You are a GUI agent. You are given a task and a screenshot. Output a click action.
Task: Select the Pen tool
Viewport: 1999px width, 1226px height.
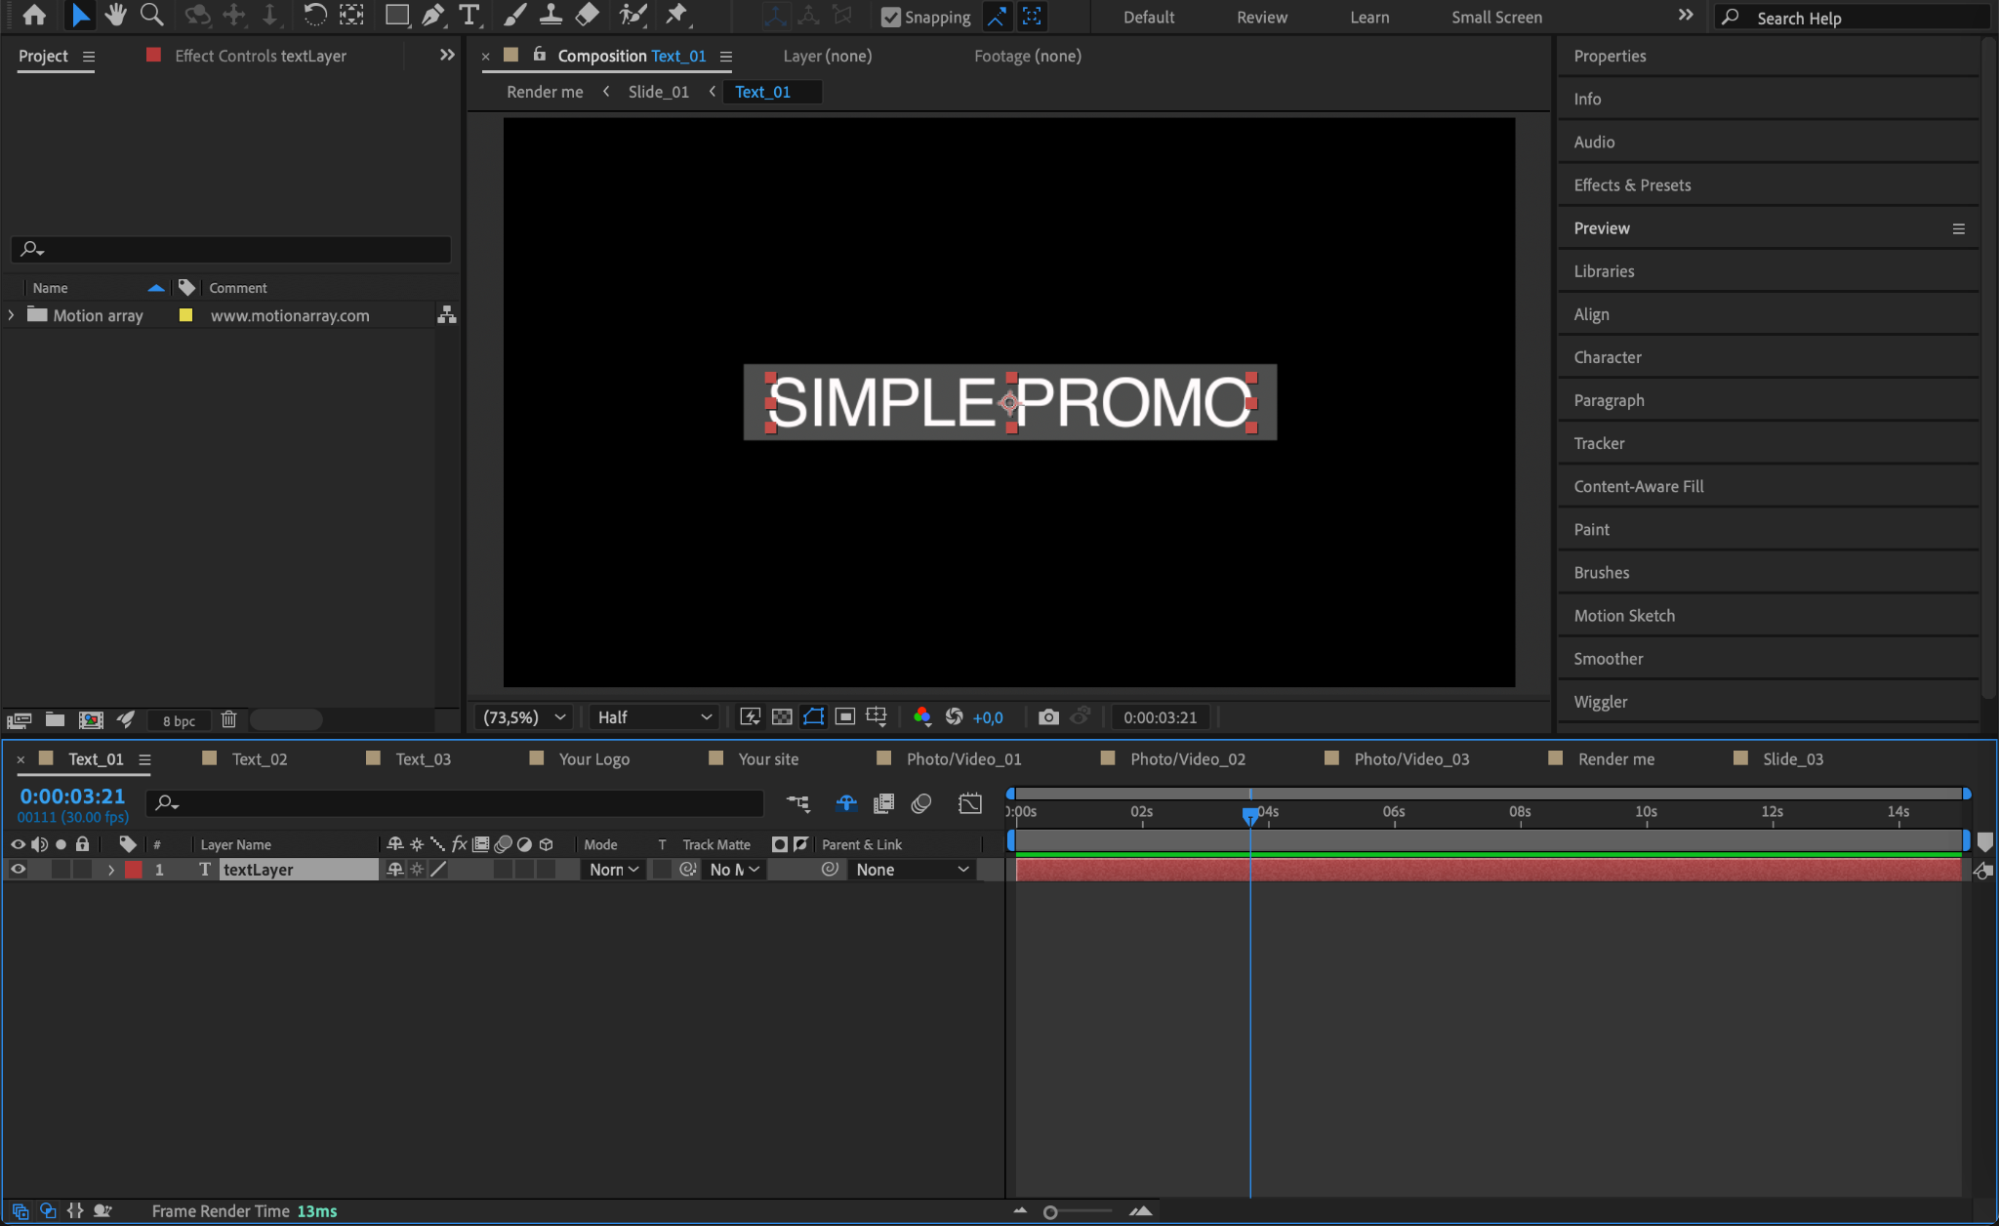[x=433, y=15]
